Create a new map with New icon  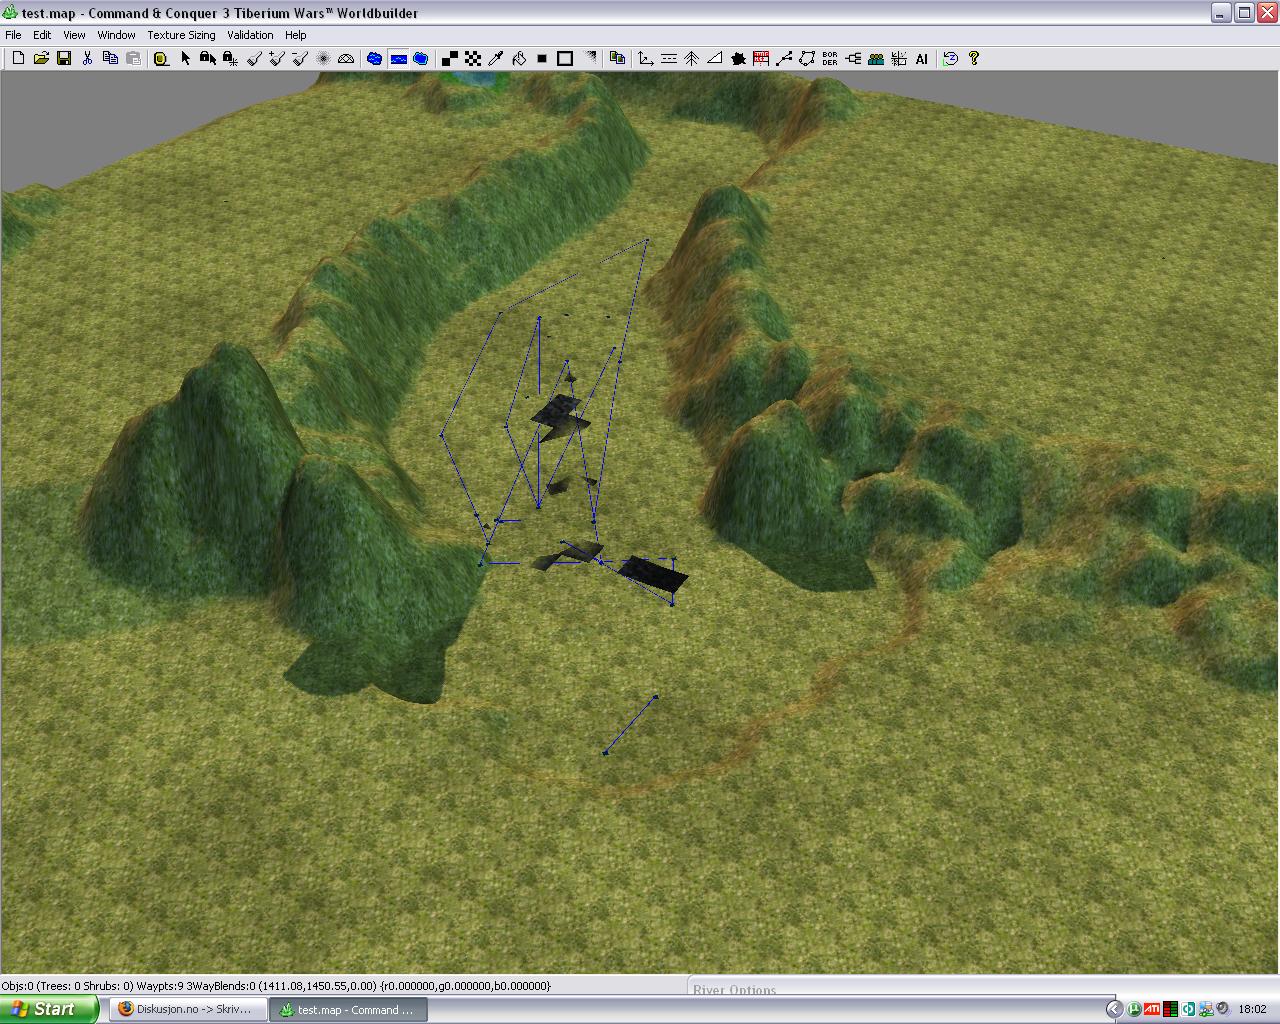click(17, 59)
